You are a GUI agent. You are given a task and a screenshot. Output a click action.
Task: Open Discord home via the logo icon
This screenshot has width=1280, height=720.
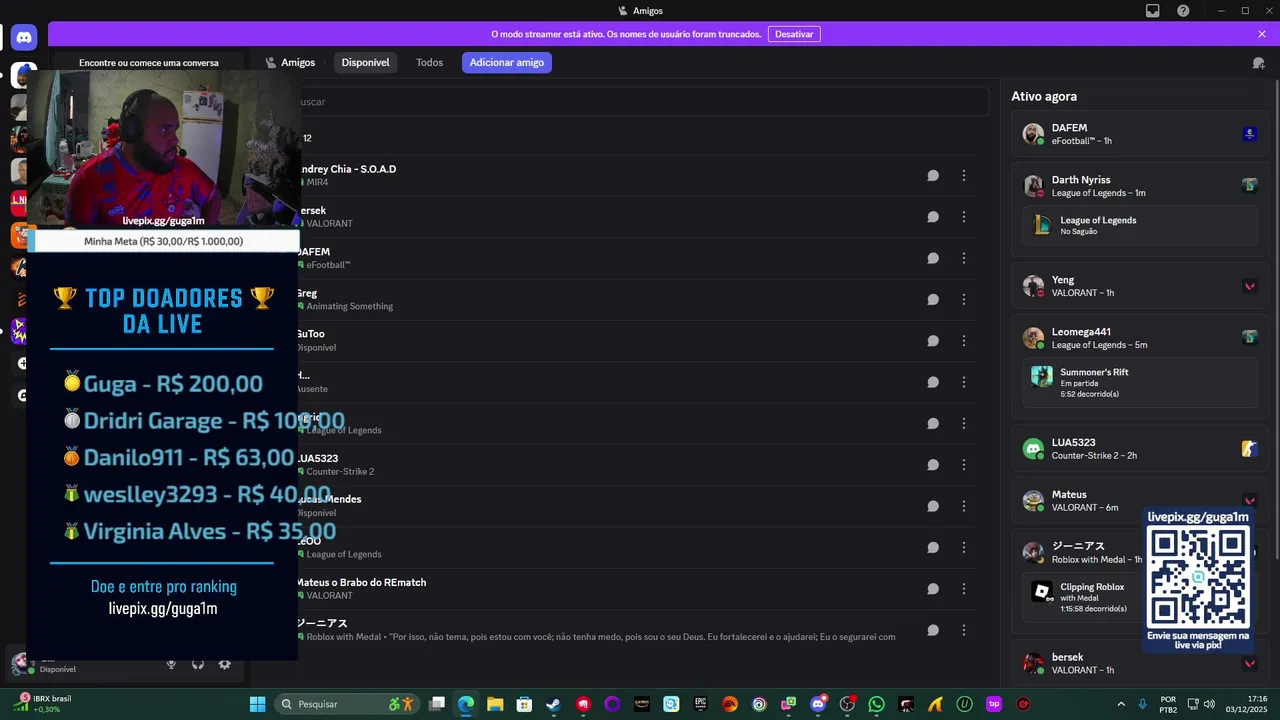click(x=24, y=38)
